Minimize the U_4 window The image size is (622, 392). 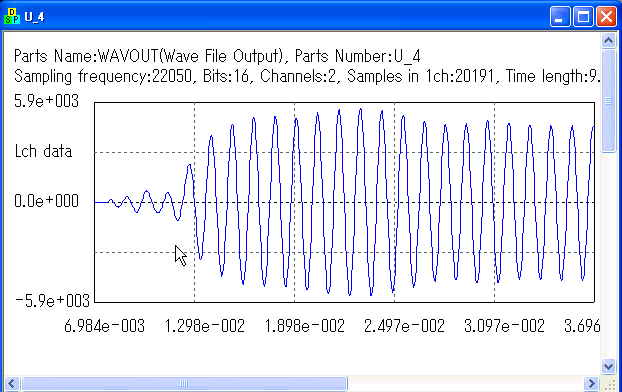pos(560,17)
